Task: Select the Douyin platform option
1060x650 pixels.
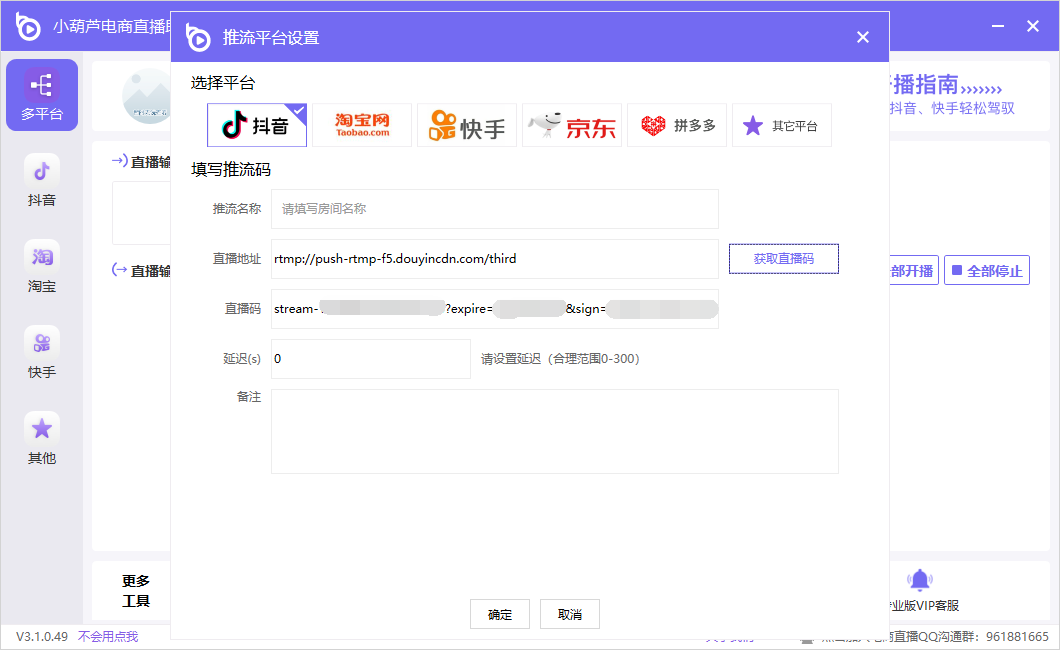Action: click(x=257, y=126)
